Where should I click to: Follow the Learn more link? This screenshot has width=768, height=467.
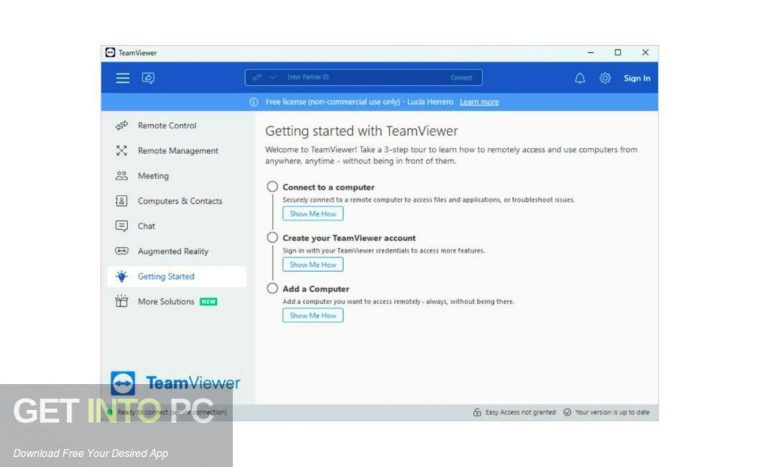(x=479, y=102)
